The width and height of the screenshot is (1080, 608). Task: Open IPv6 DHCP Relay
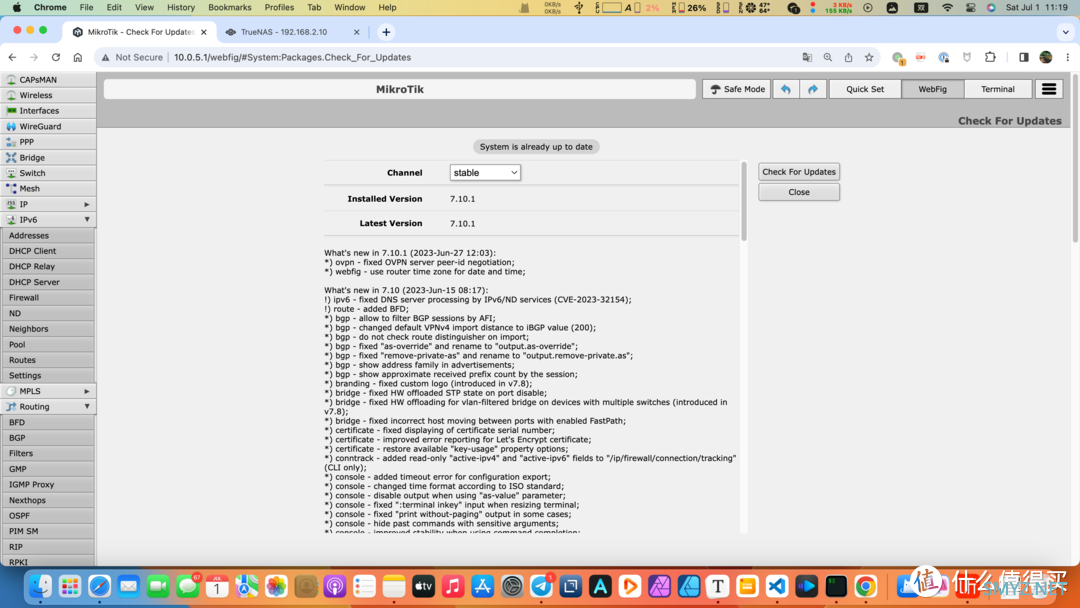(x=48, y=266)
